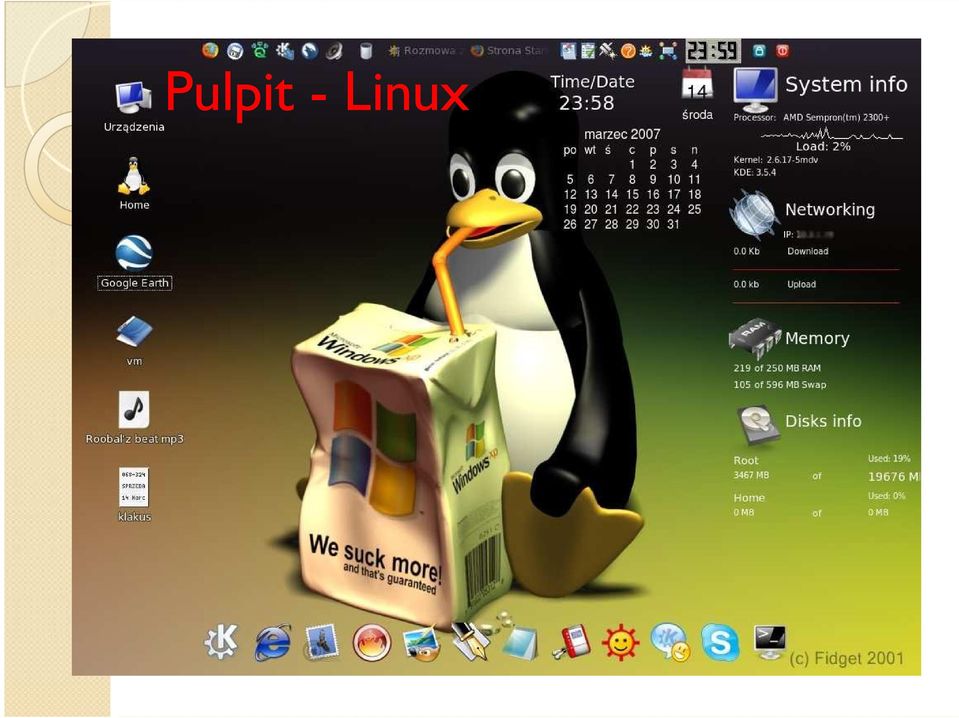Select day 14 in marzec 2007 calendar
The width and height of the screenshot is (959, 718).
(x=611, y=194)
